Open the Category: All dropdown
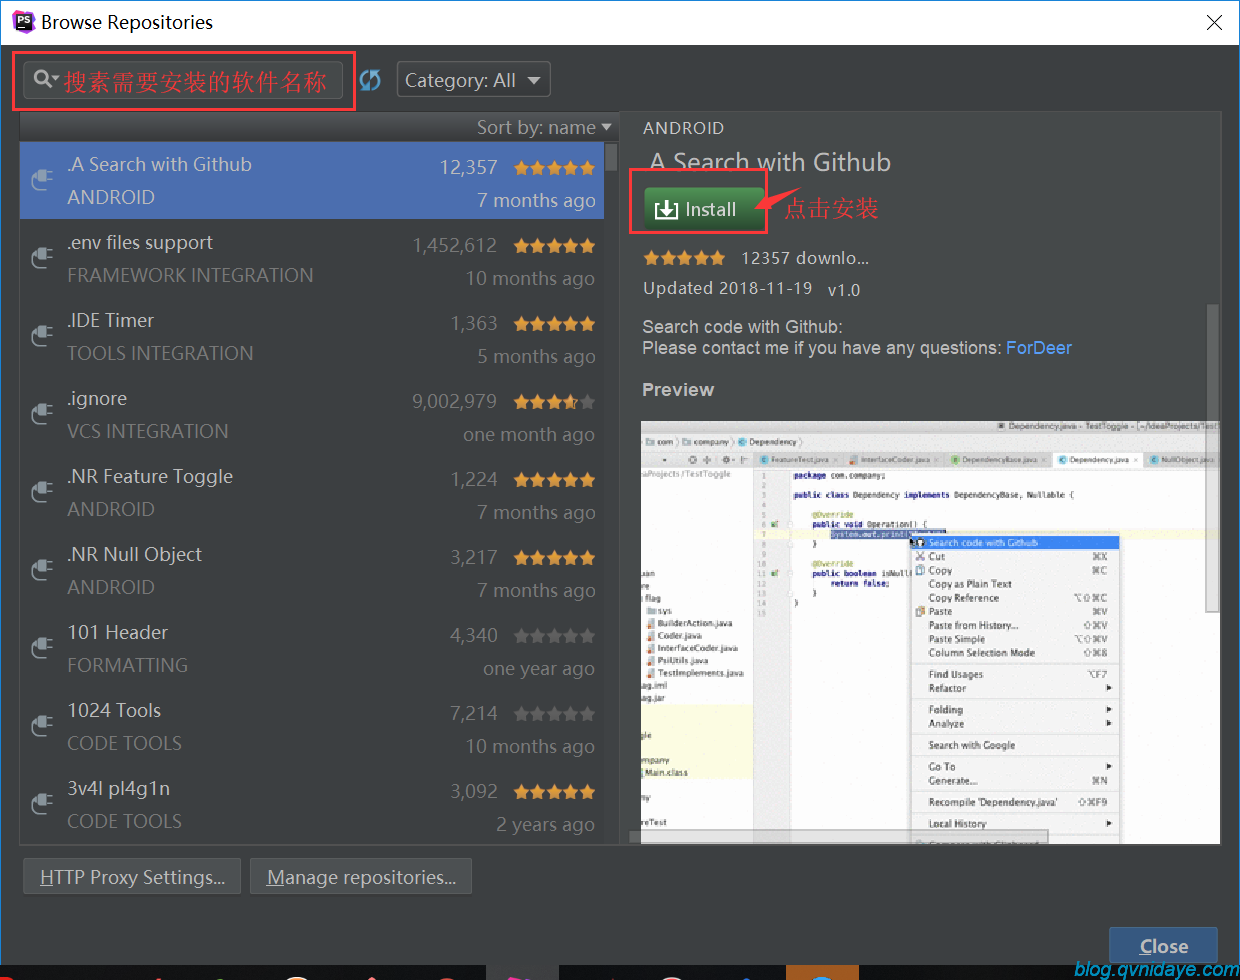Image resolution: width=1240 pixels, height=980 pixels. (473, 80)
